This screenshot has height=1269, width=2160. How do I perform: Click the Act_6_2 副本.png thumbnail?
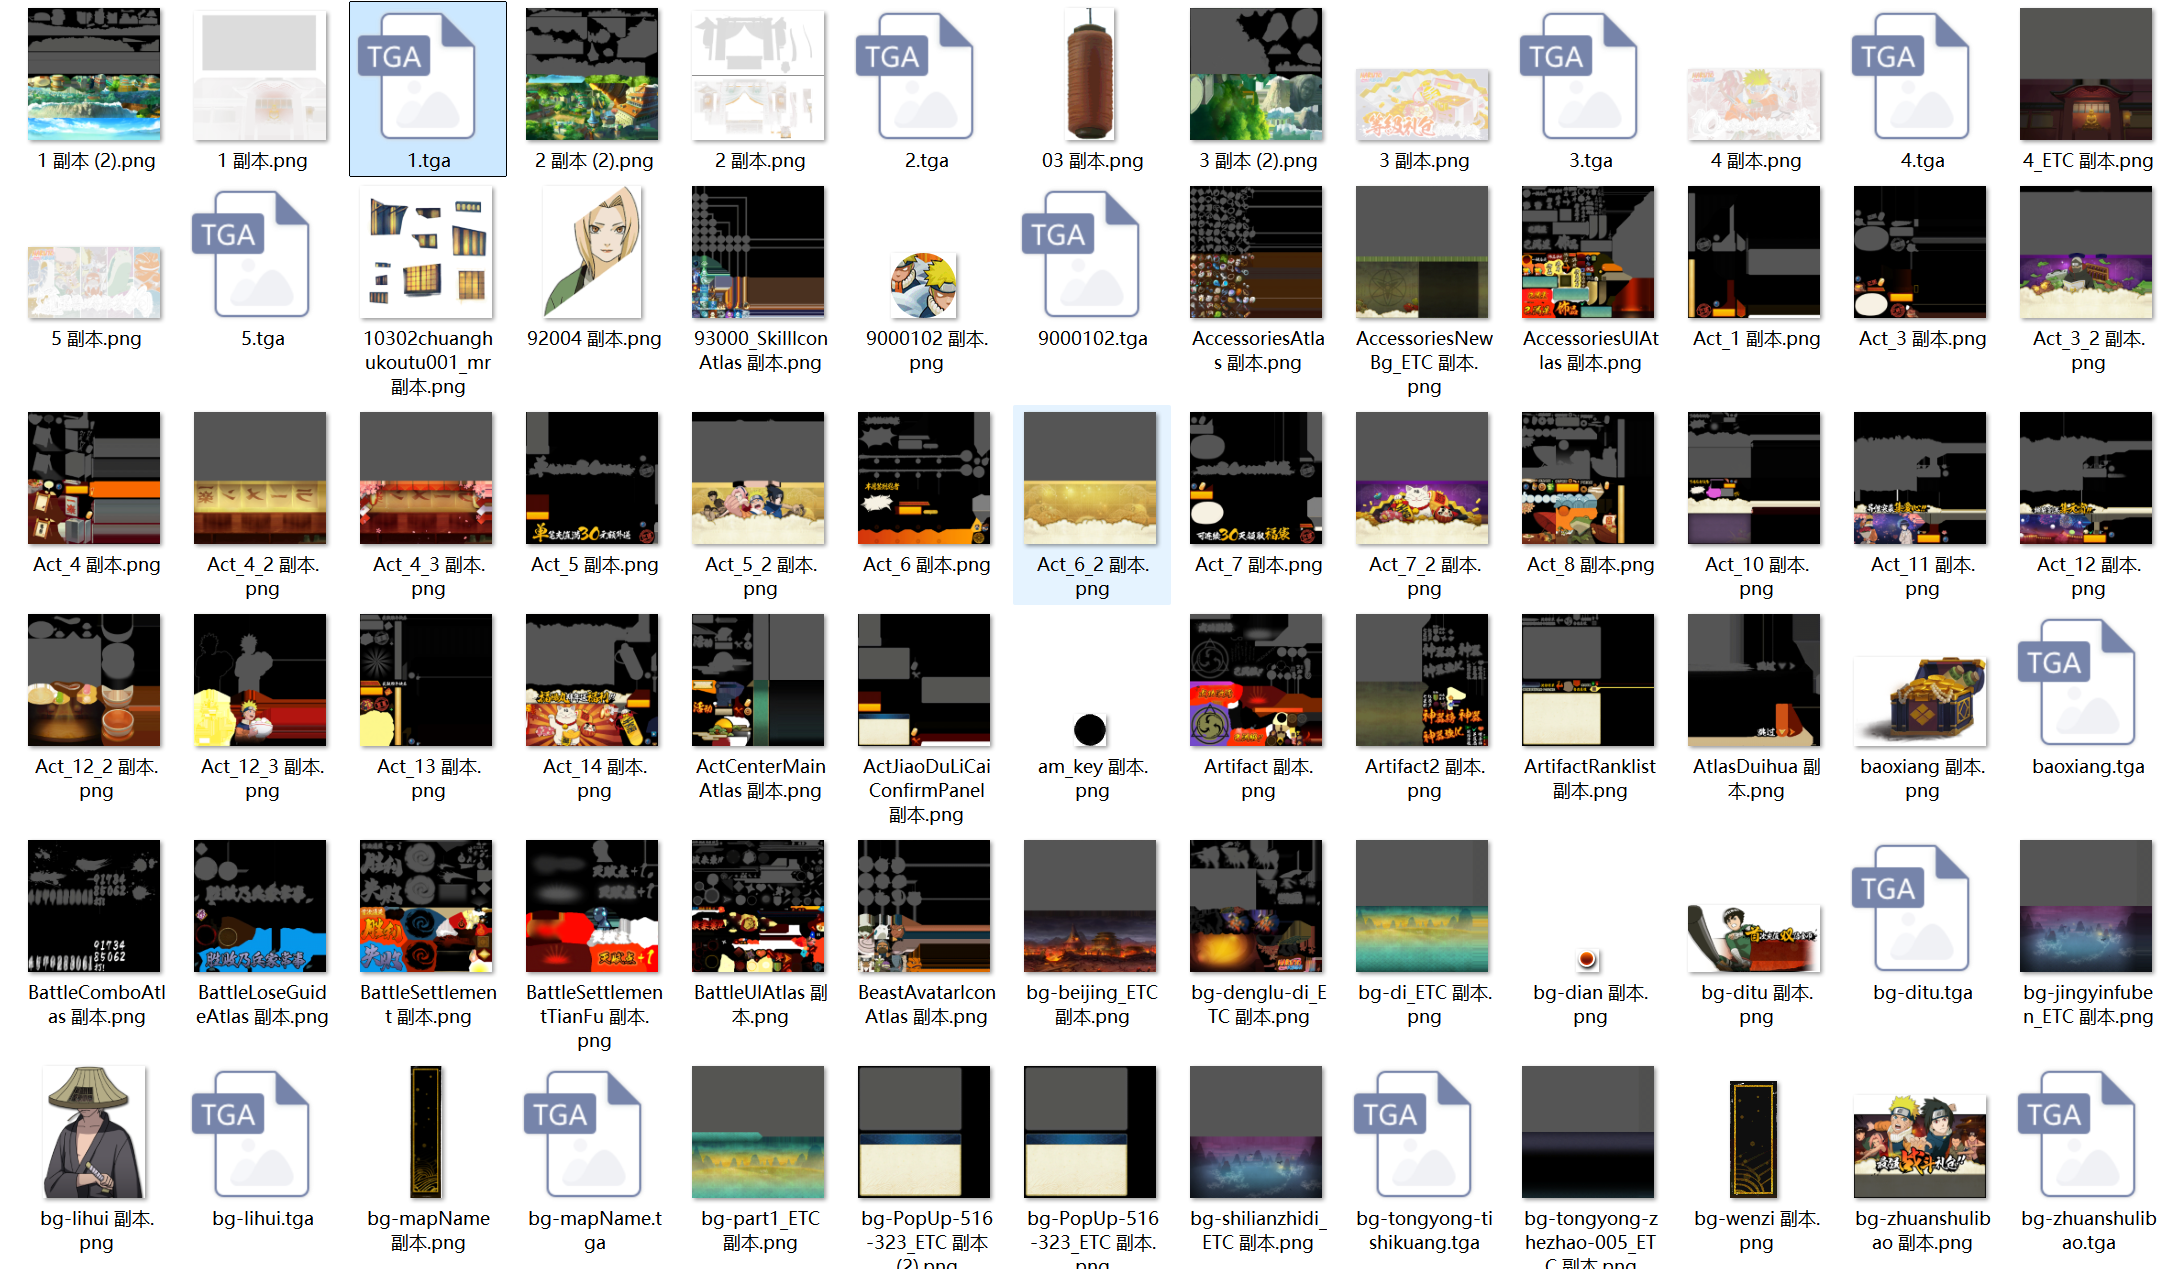(1090, 478)
